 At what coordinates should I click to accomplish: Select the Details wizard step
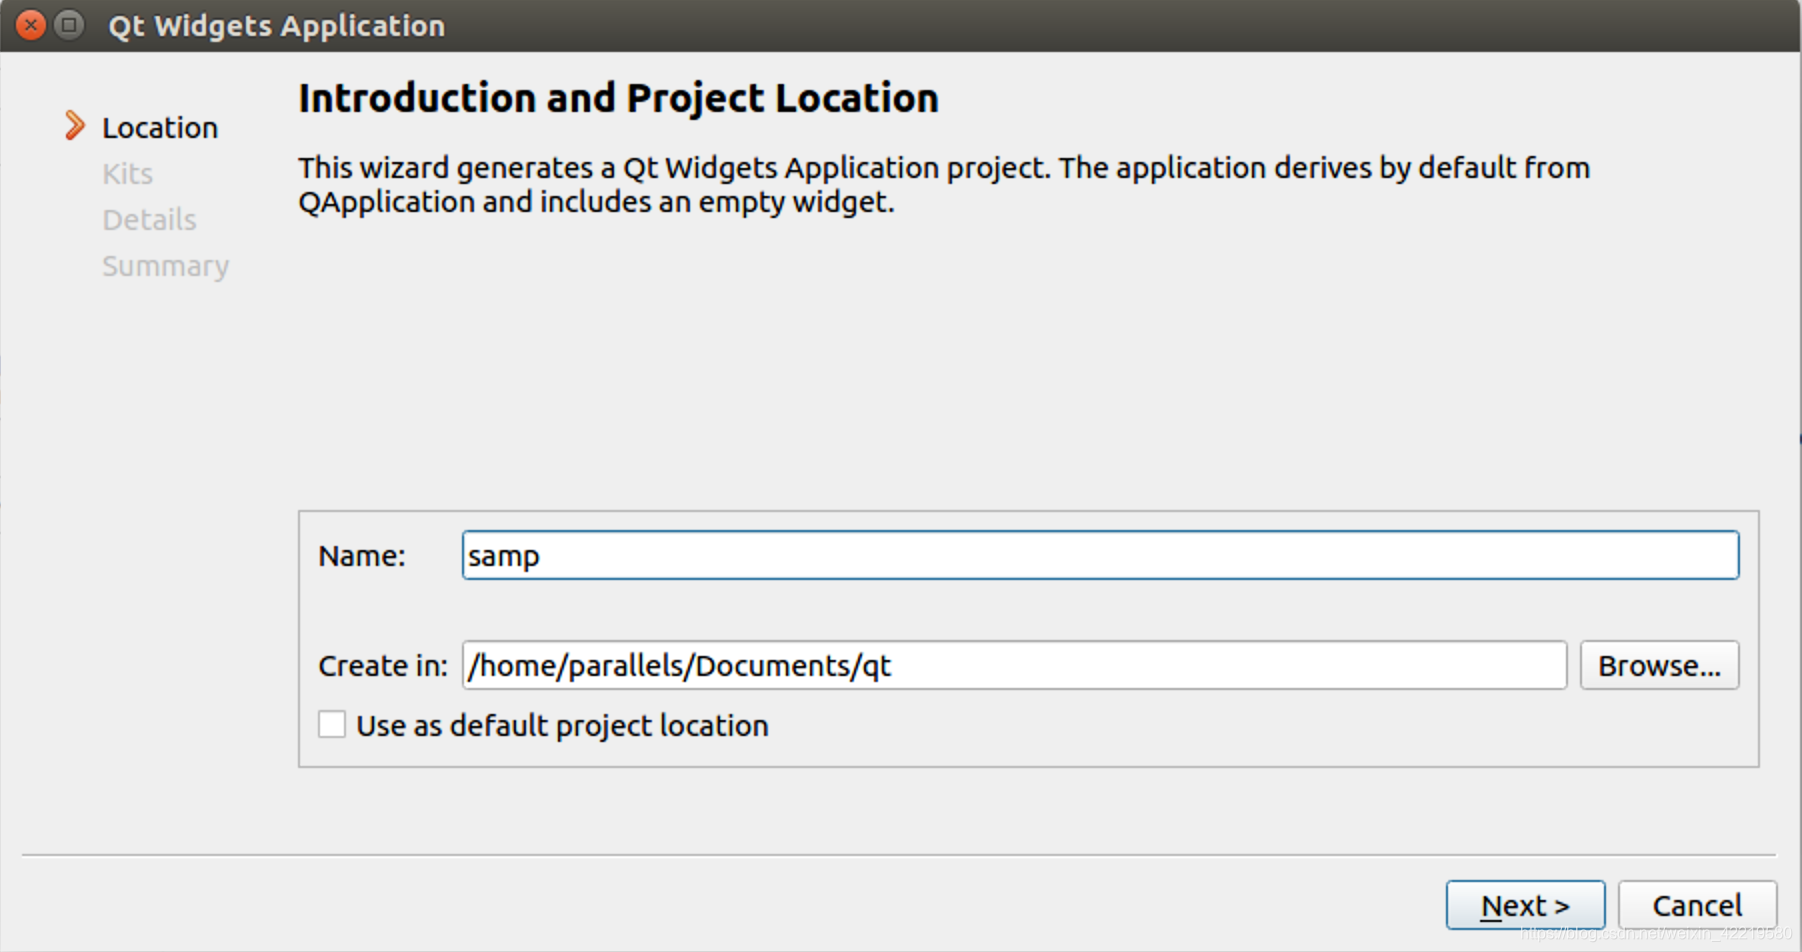[150, 220]
